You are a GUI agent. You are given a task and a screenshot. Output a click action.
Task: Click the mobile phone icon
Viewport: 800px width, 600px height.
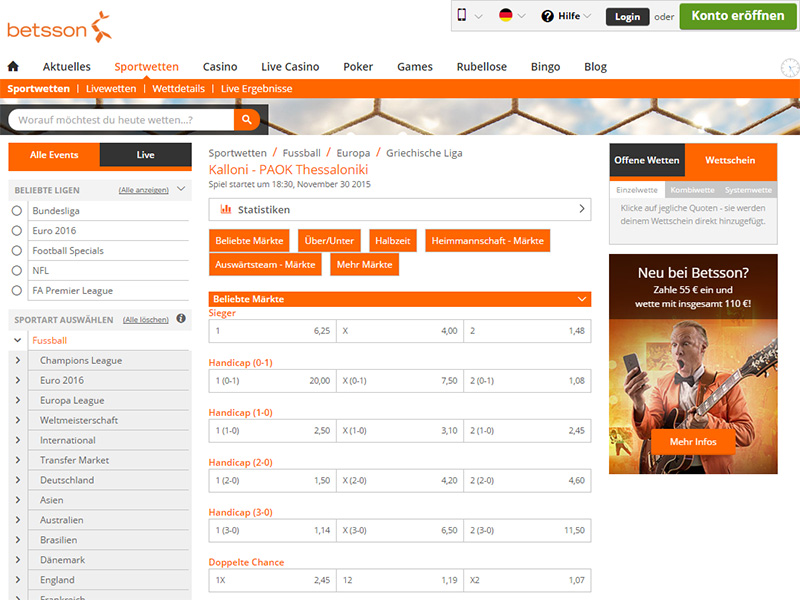462,15
